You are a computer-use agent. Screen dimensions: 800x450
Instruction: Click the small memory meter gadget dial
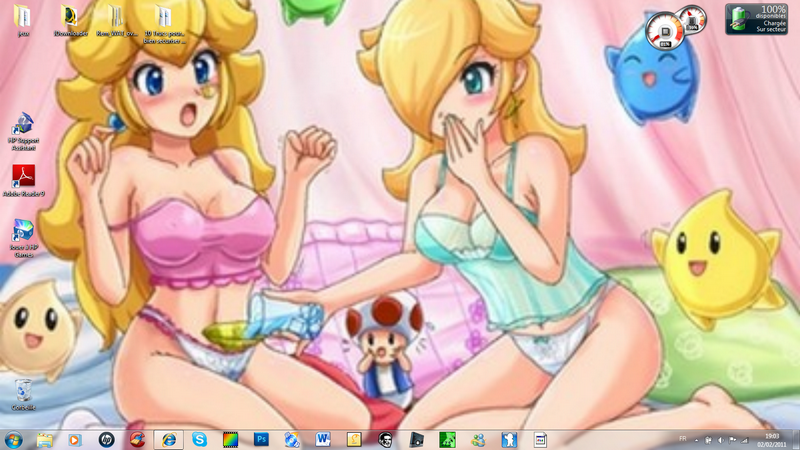point(692,20)
